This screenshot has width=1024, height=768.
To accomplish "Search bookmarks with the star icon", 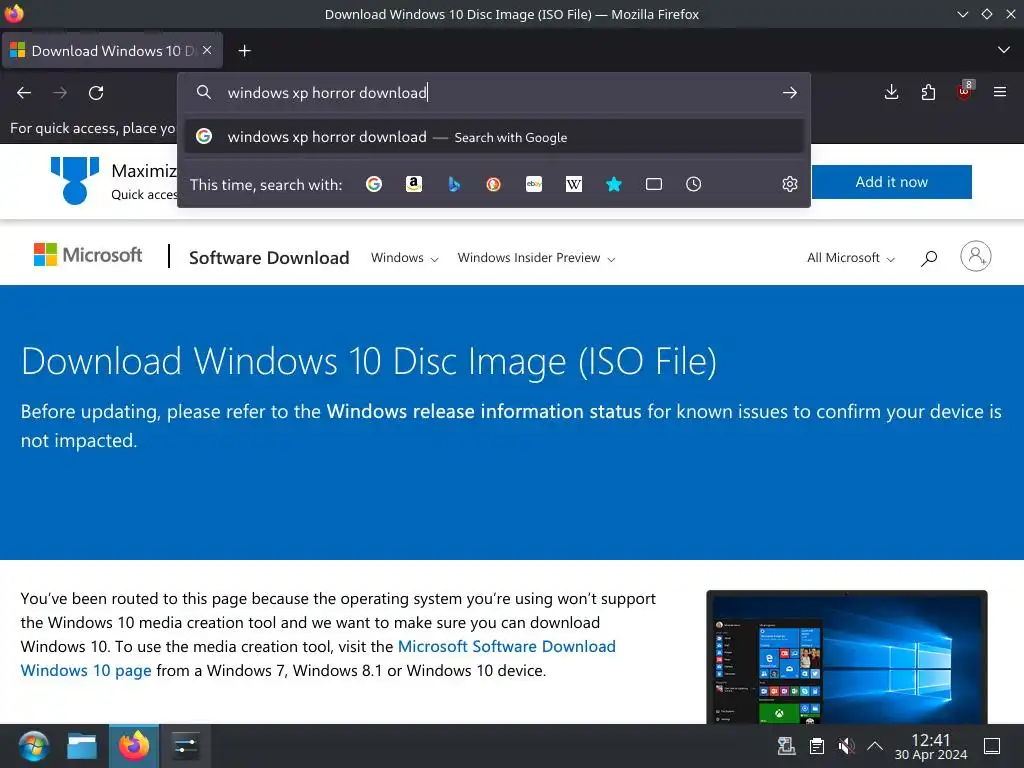I will click(x=614, y=184).
